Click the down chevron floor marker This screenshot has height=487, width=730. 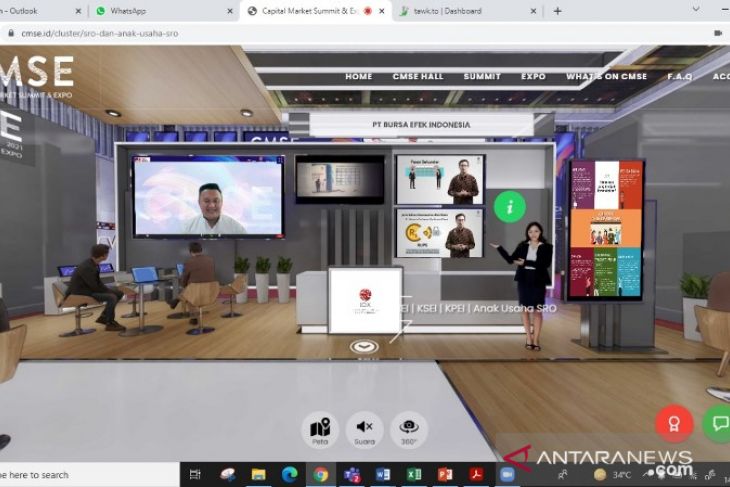tap(364, 346)
